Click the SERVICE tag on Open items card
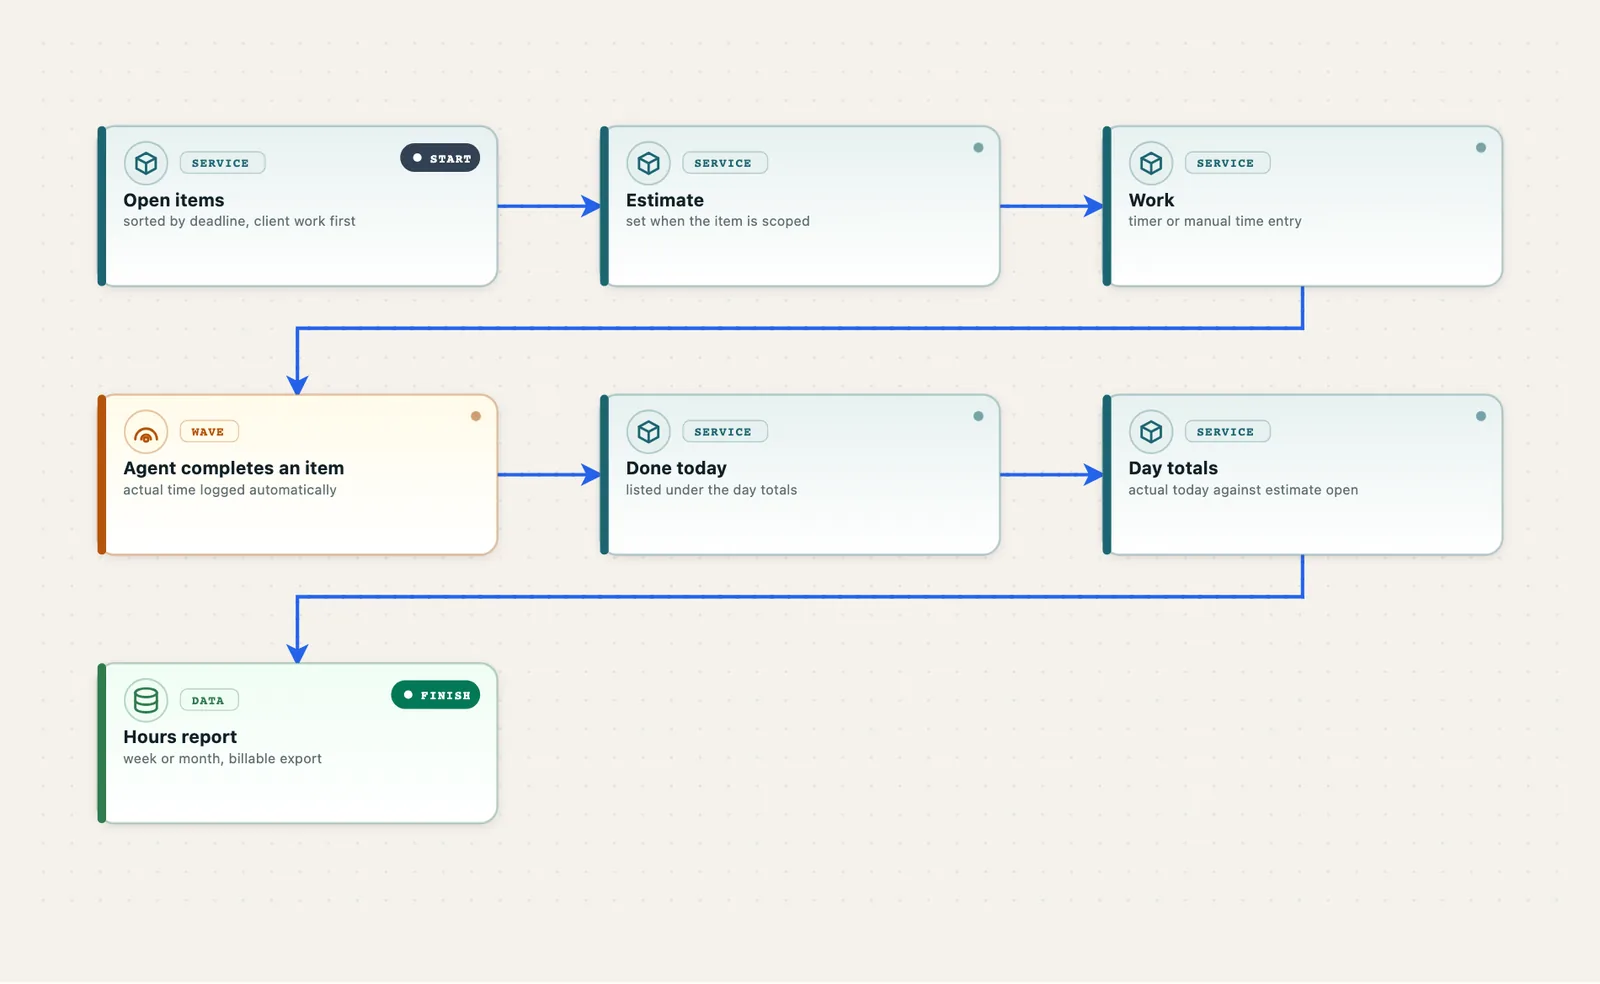The image size is (1600, 984). click(x=222, y=163)
